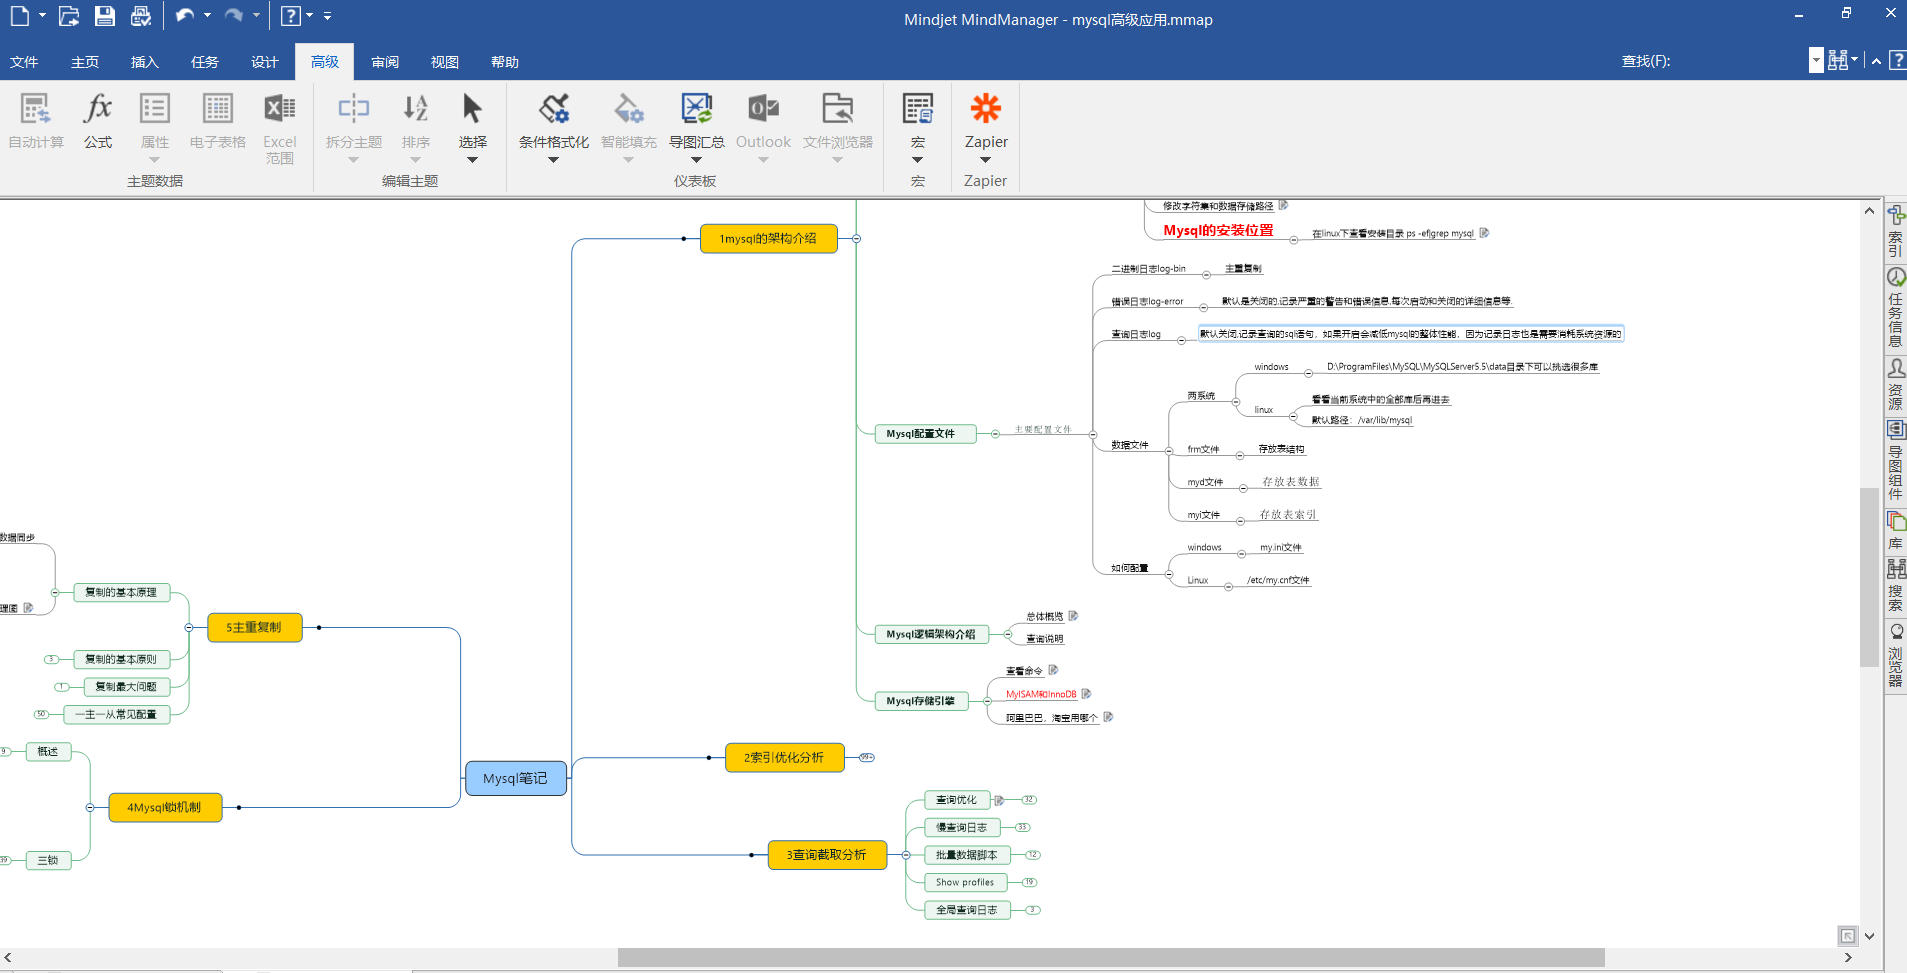1907x973 pixels.
Task: Switch to the Design (设计) tab
Action: pyautogui.click(x=264, y=62)
